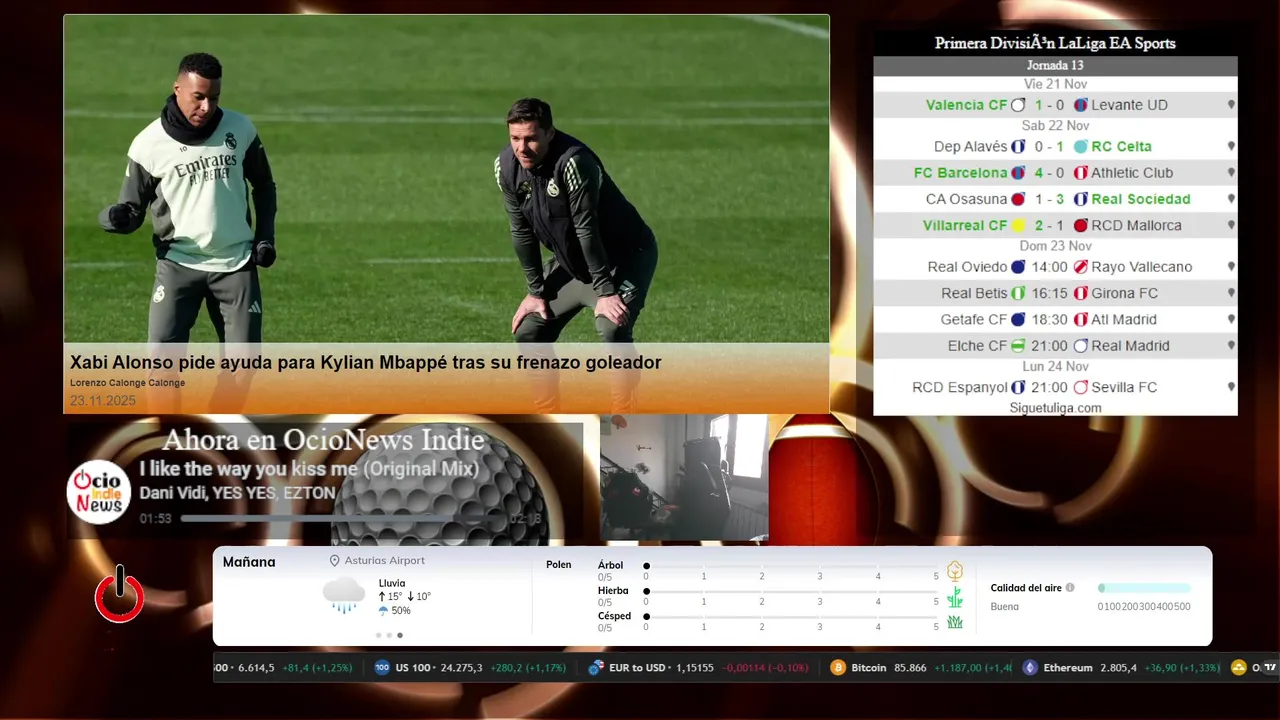Click the artist line Dani Vidi, YES YES, EZTON

click(237, 493)
